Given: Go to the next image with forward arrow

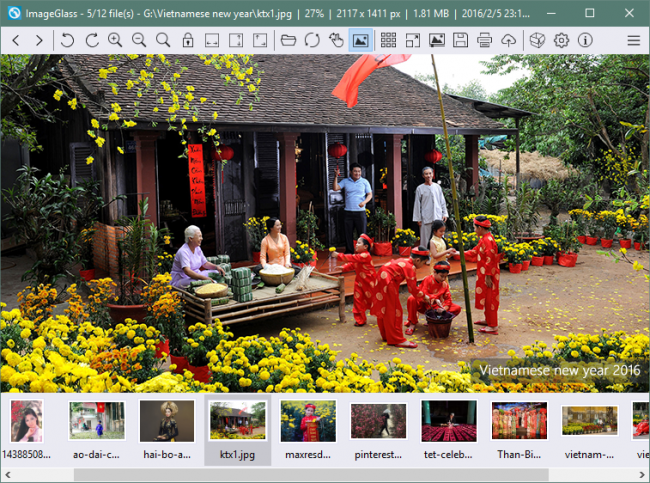Looking at the screenshot, I should click(x=39, y=40).
